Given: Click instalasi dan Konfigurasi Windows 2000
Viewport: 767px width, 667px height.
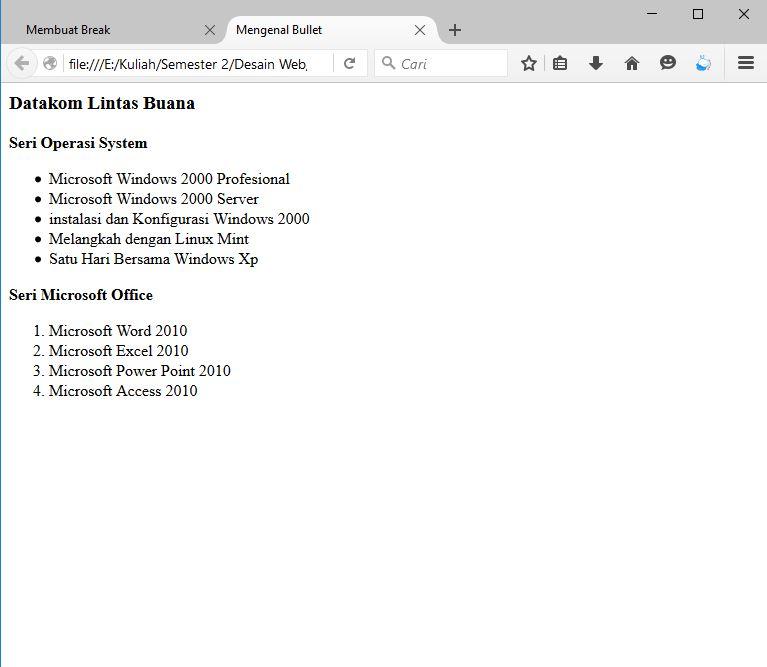Looking at the screenshot, I should click(x=179, y=219).
